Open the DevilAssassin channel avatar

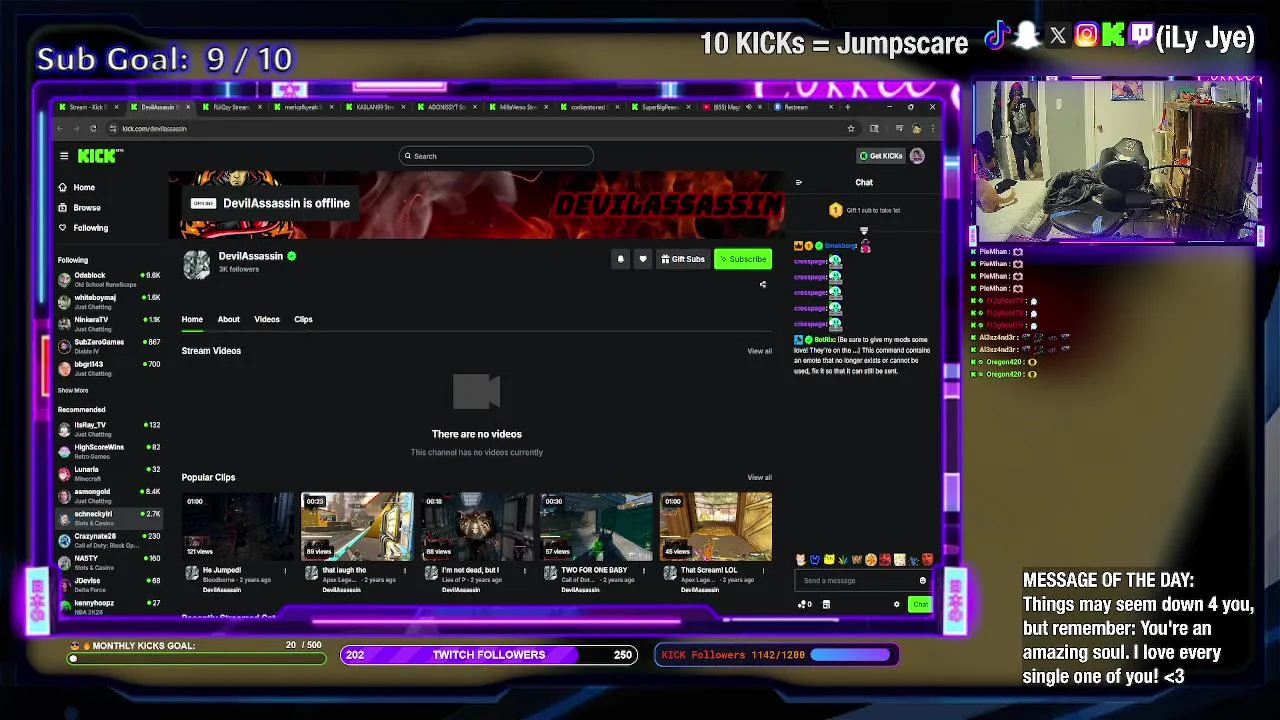pyautogui.click(x=196, y=263)
